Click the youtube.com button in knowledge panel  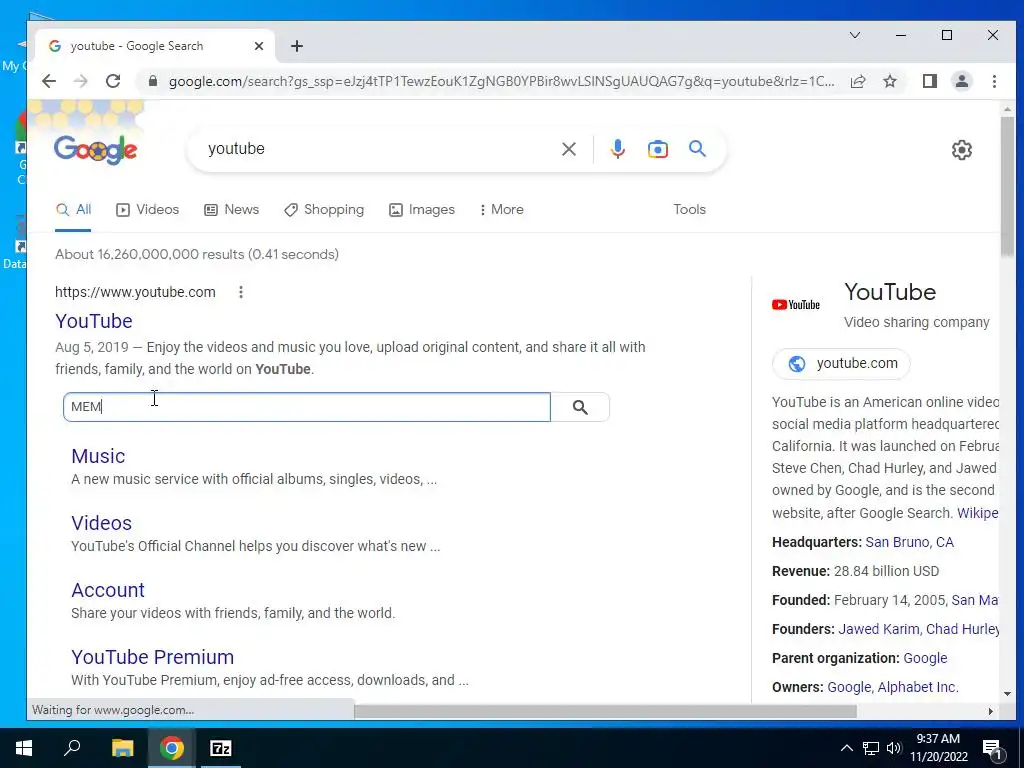pyautogui.click(x=841, y=364)
